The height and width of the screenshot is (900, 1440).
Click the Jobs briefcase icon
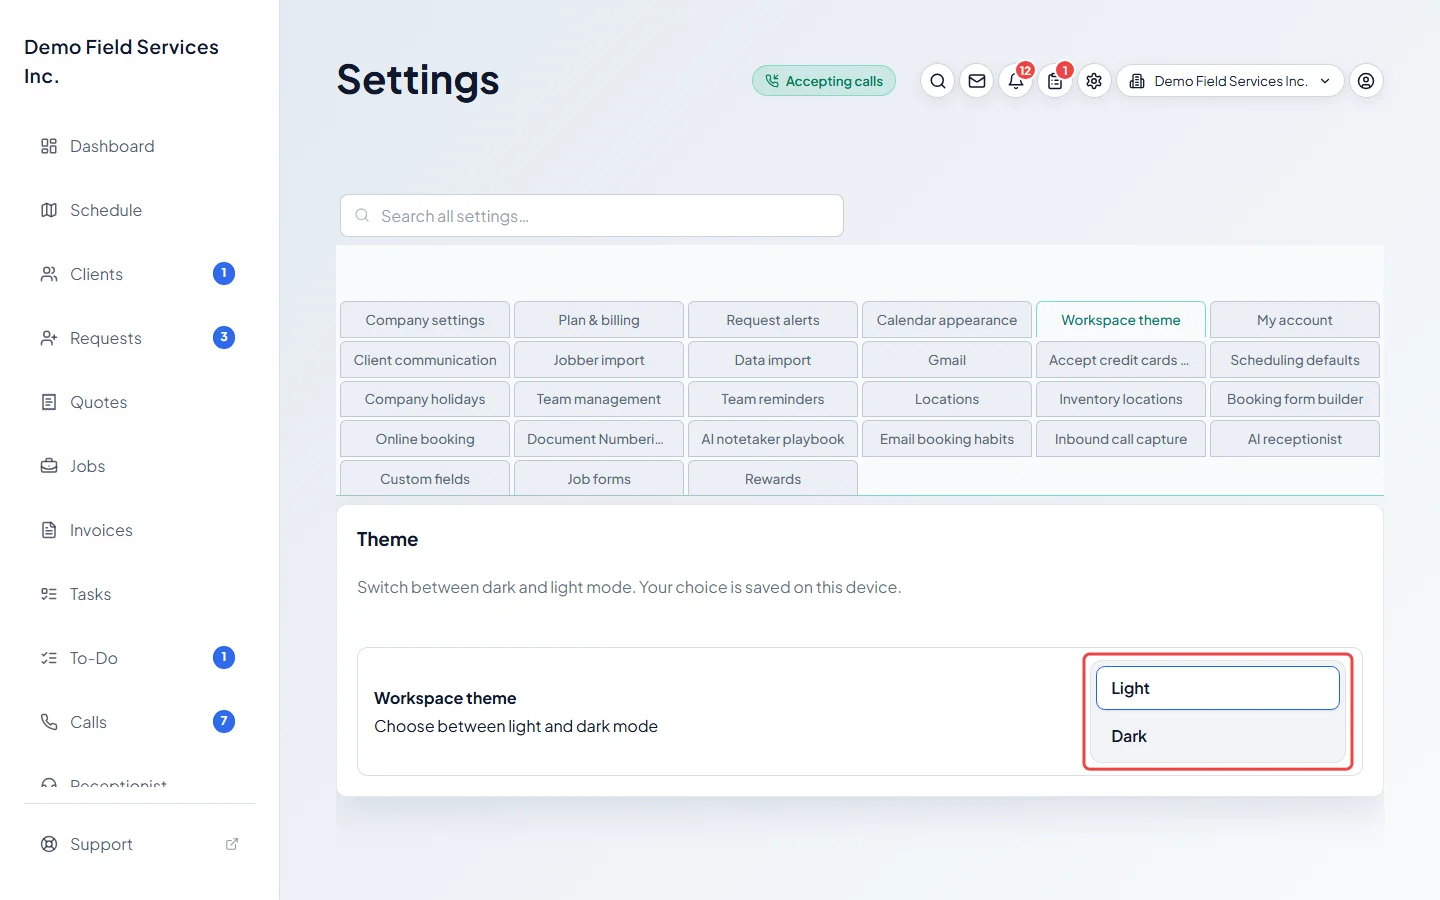click(x=49, y=466)
